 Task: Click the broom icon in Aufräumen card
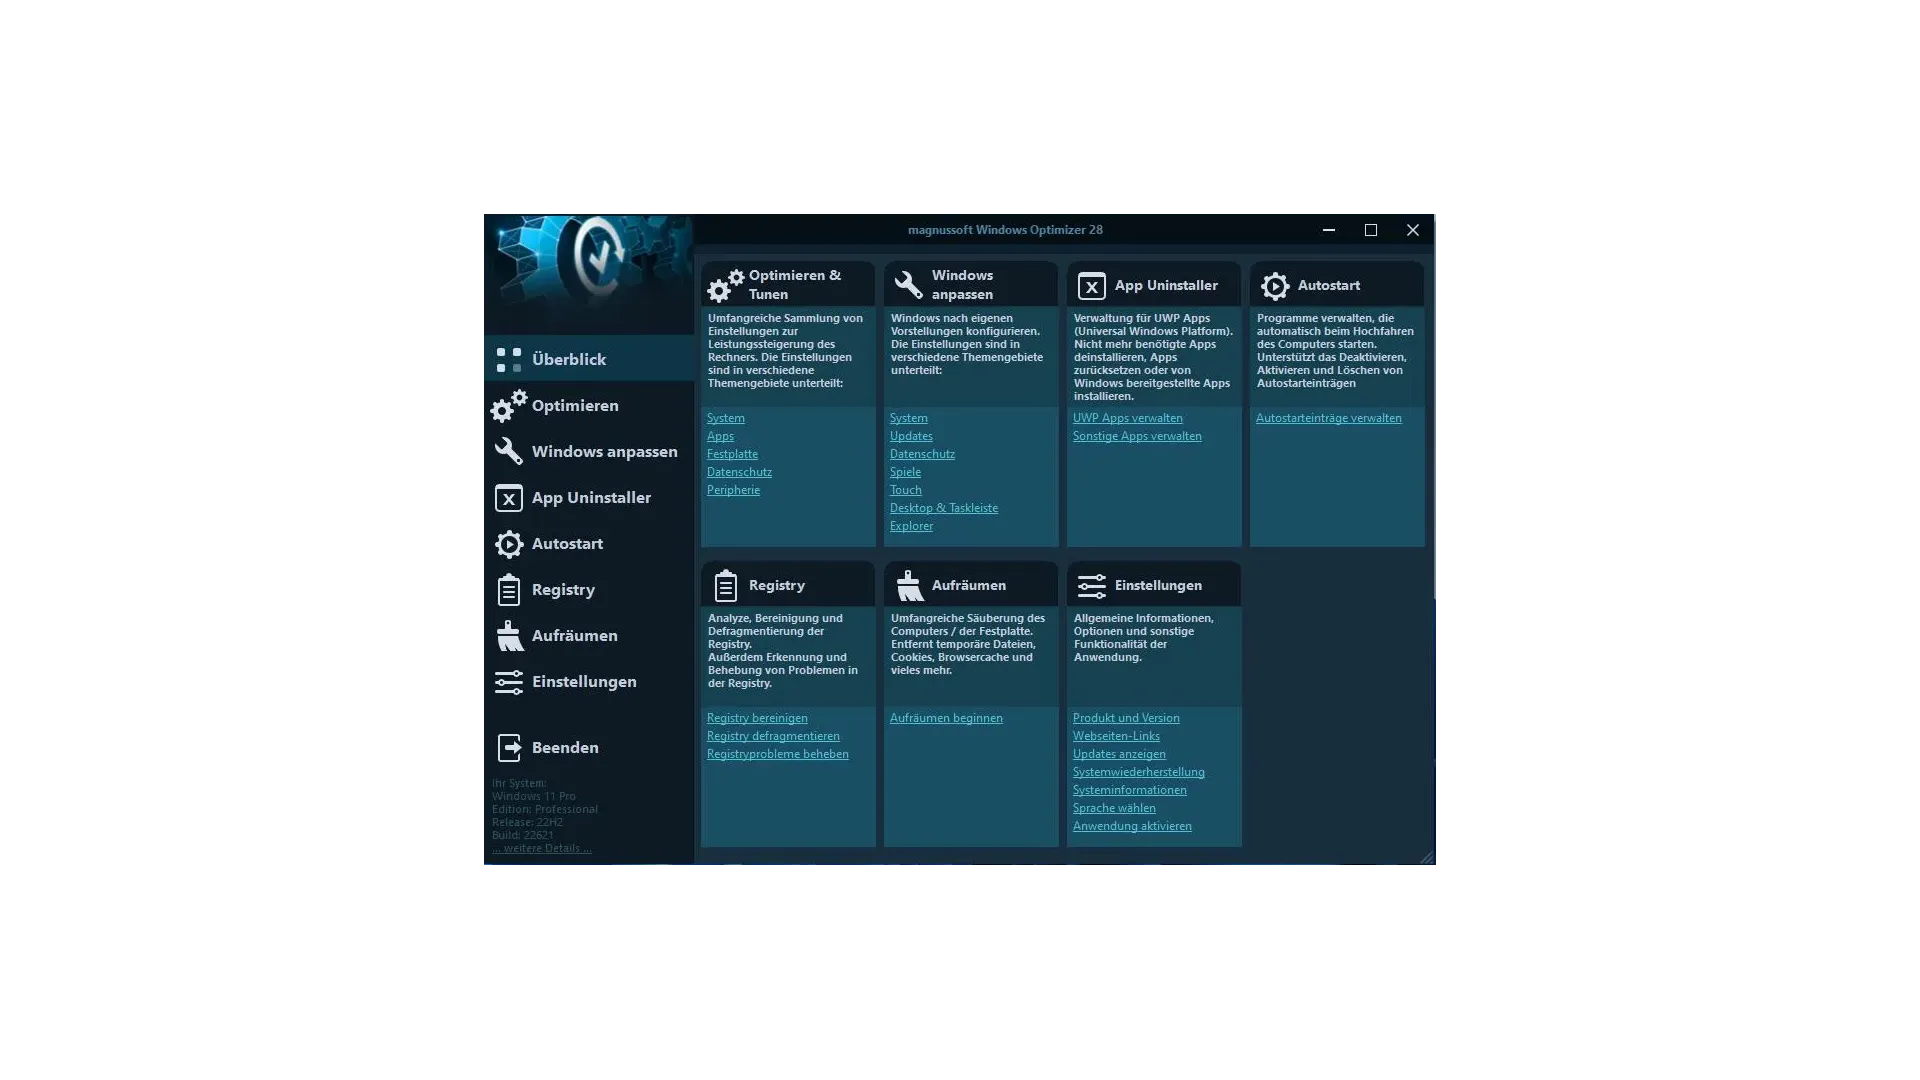pos(909,586)
